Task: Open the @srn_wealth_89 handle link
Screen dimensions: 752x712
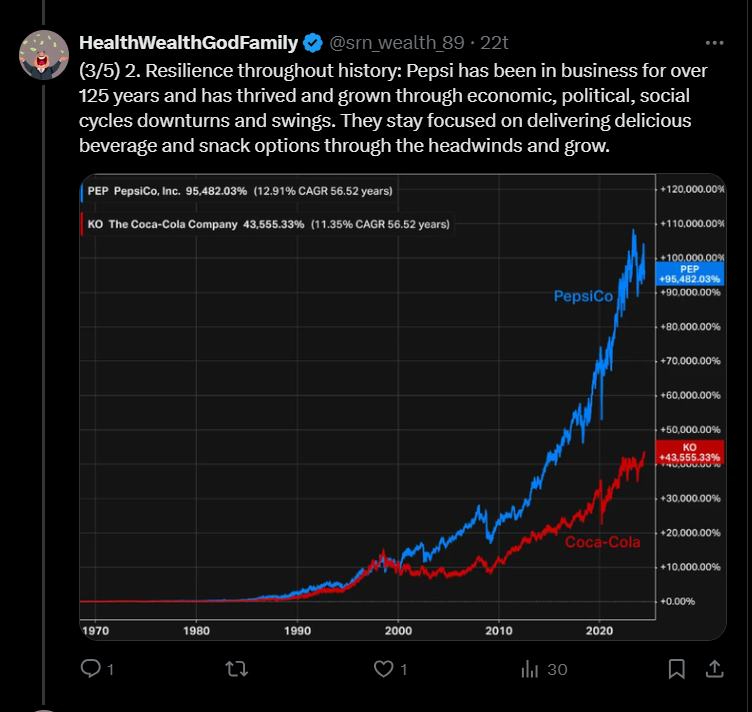Action: 397,43
